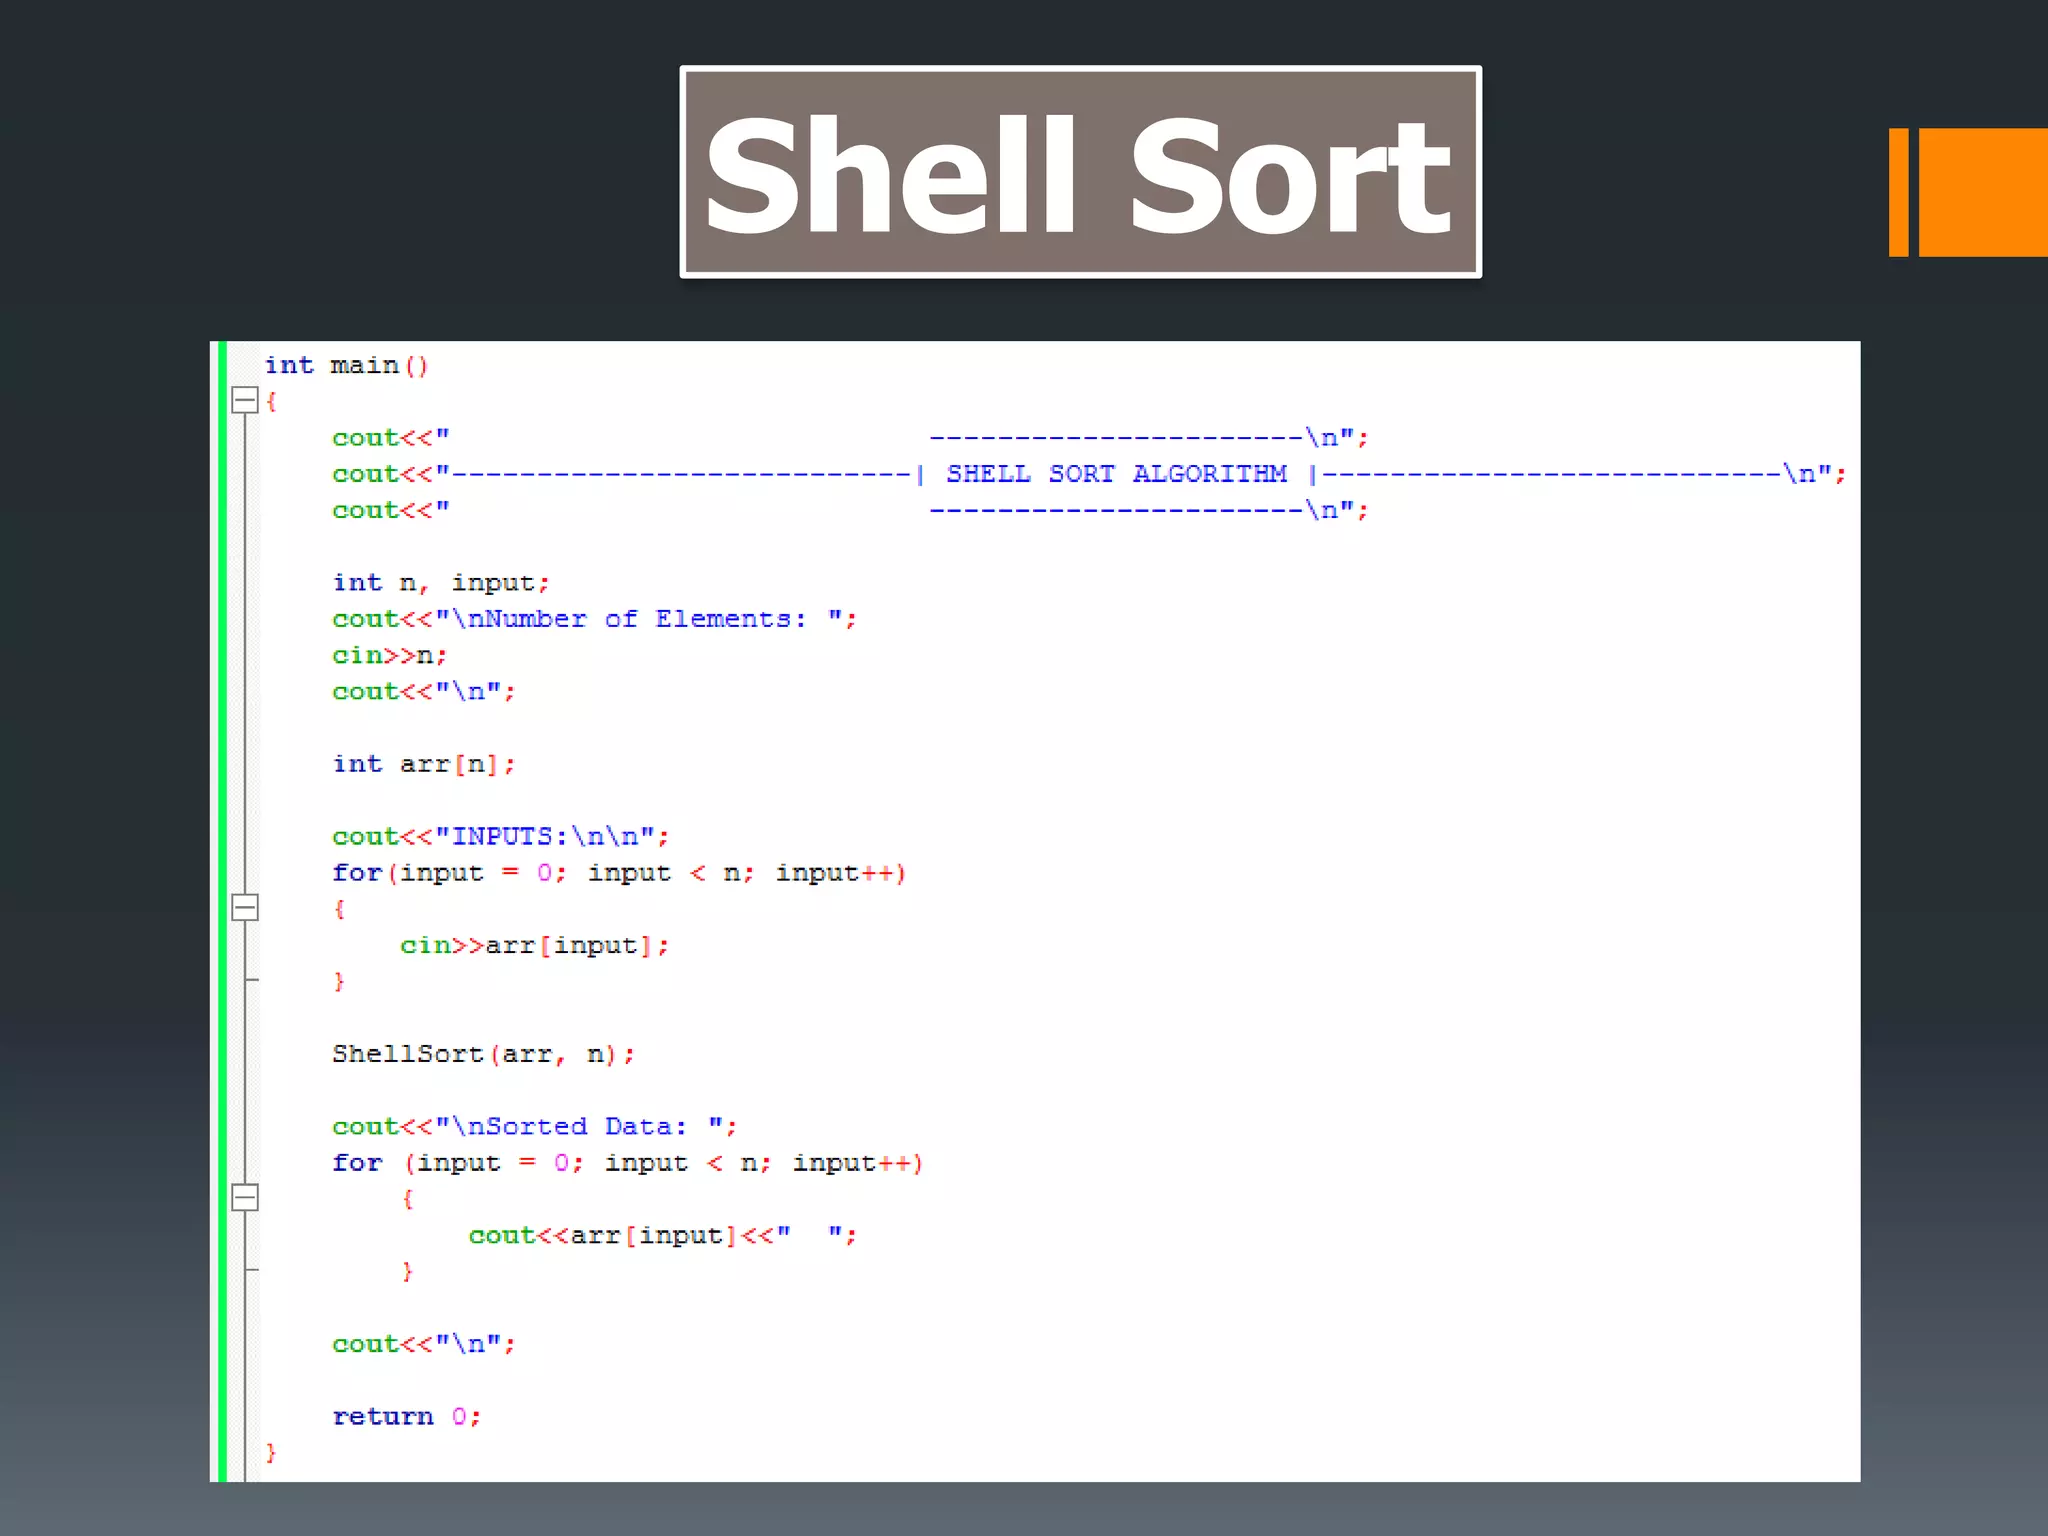
Task: Click the 'int n, input;' declaration
Action: [x=441, y=583]
